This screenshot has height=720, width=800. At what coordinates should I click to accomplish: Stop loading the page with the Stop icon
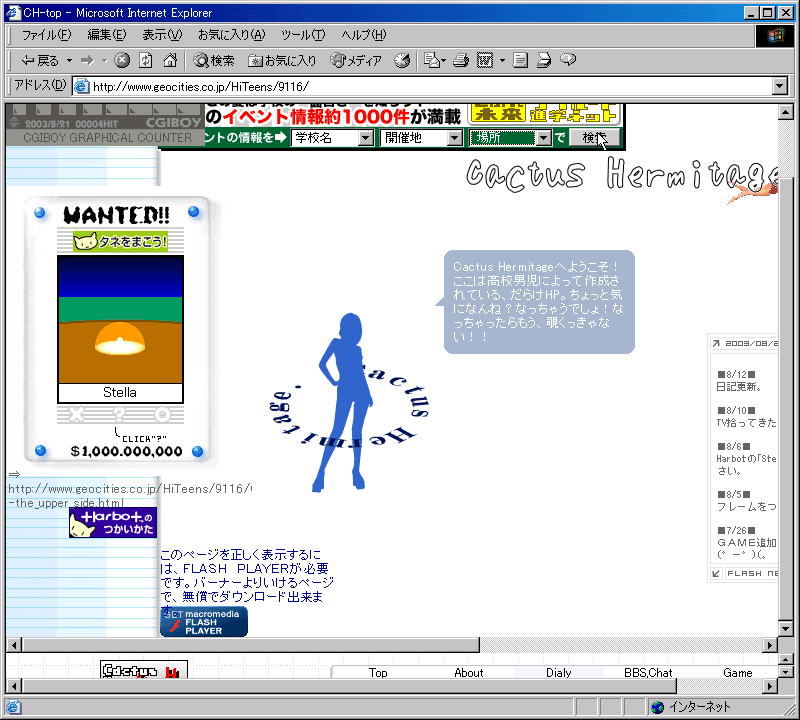coord(121,60)
